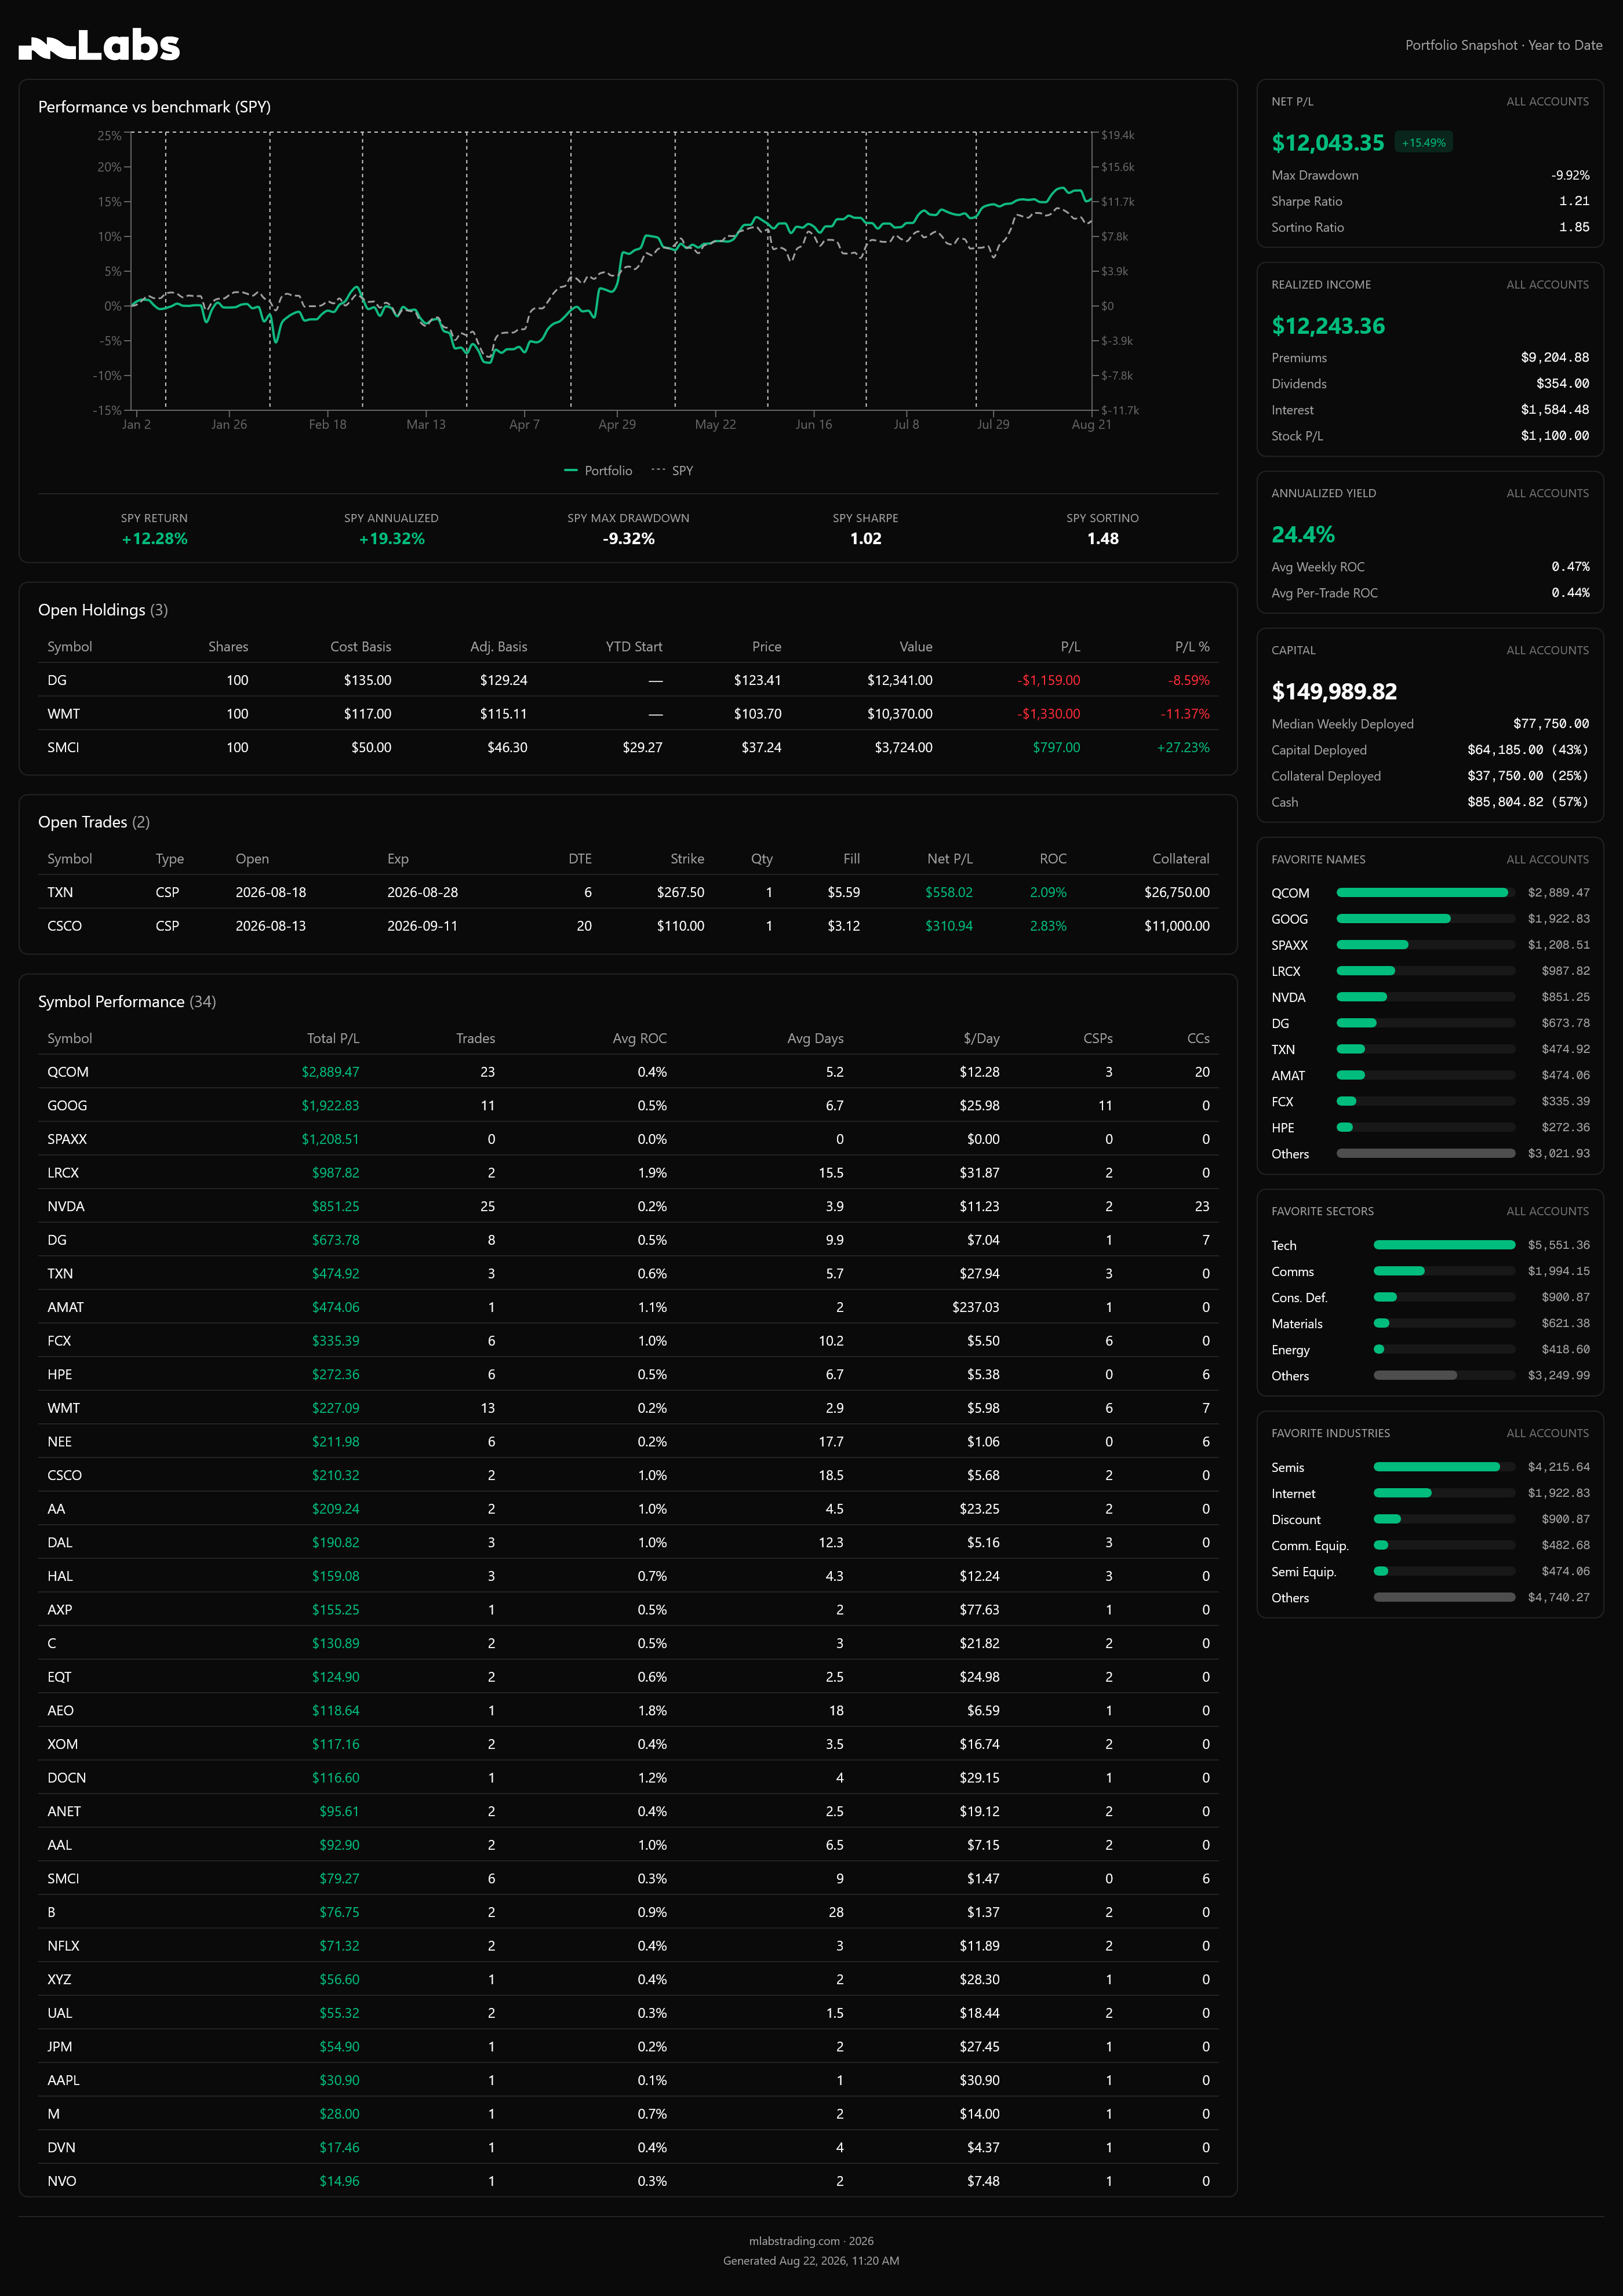Click QCOM in the Symbol Performance table
1623x2296 pixels.
(68, 1073)
